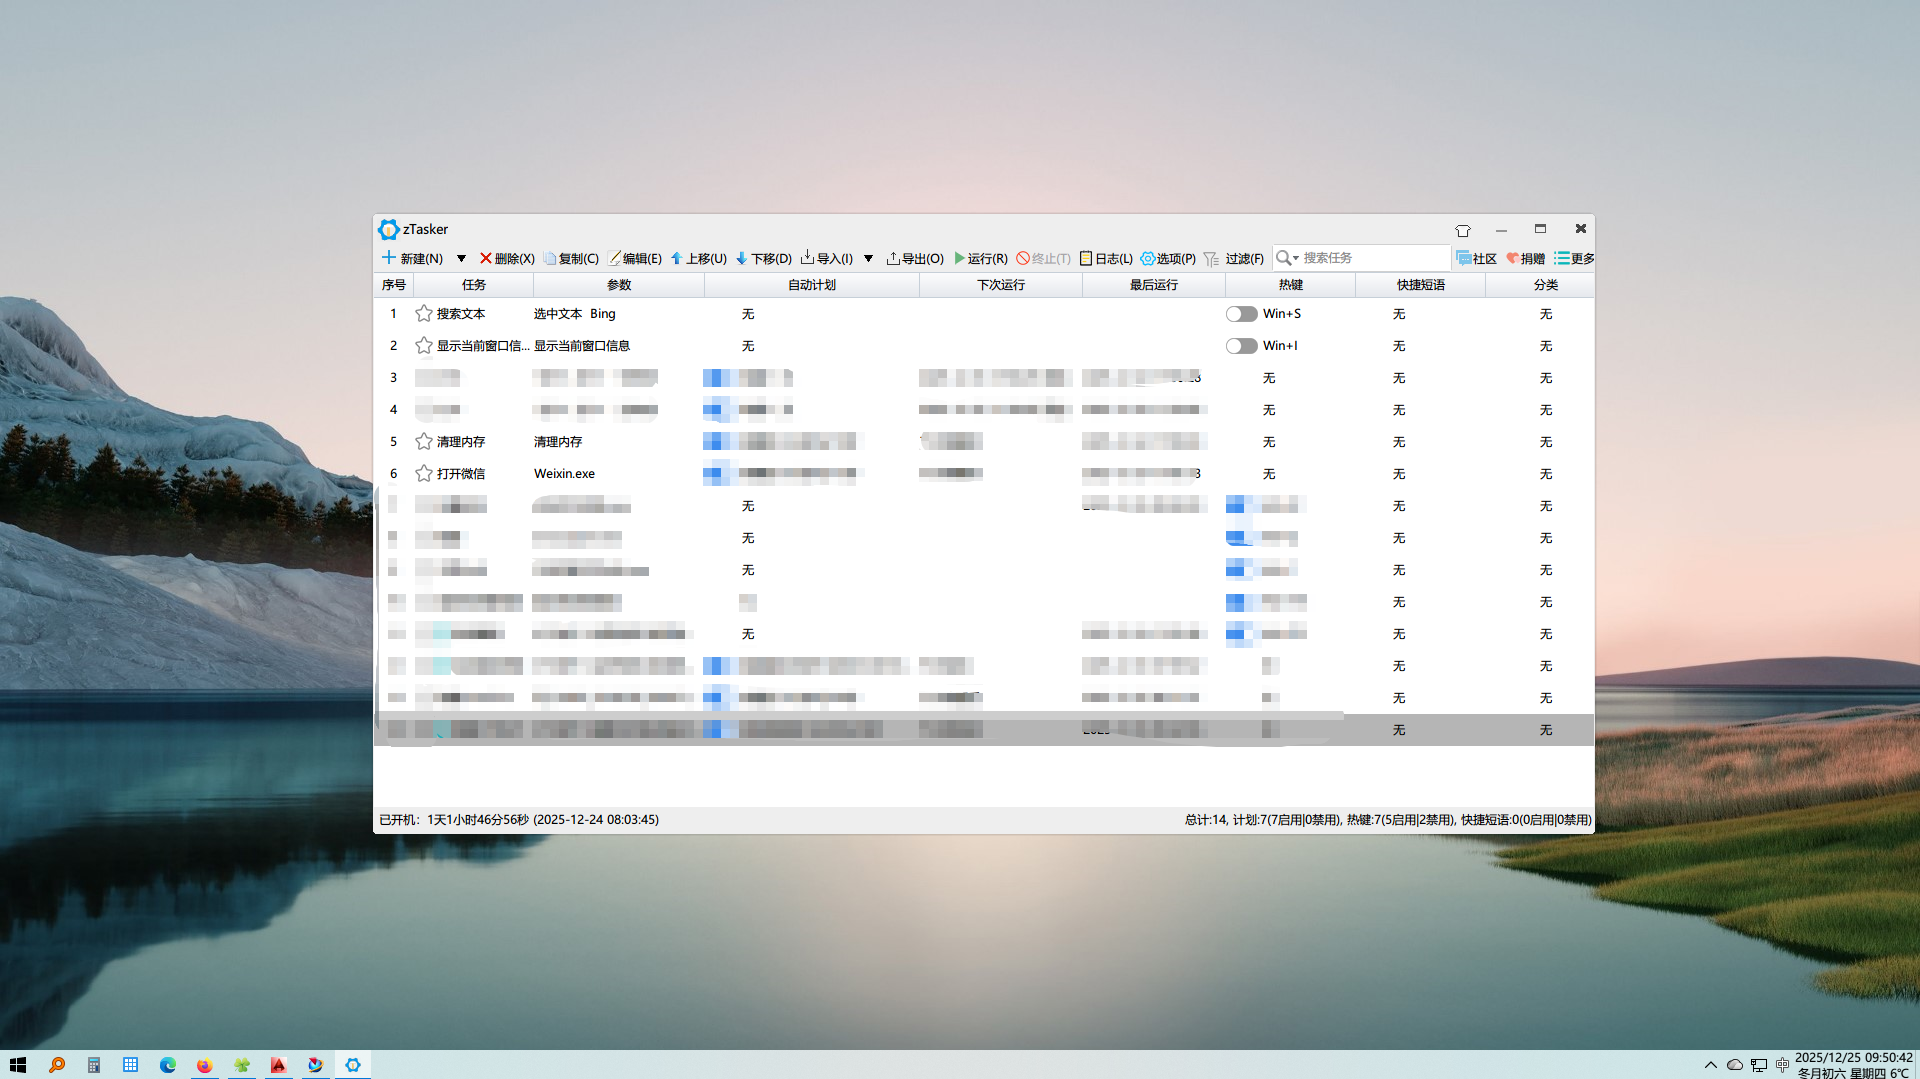The width and height of the screenshot is (1920, 1079).
Task: Expand the 新建 dropdown arrow
Action: point(461,258)
